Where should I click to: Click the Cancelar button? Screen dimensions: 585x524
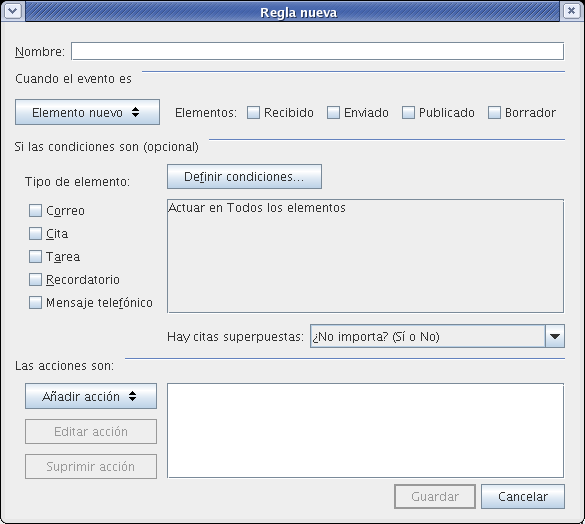point(523,496)
